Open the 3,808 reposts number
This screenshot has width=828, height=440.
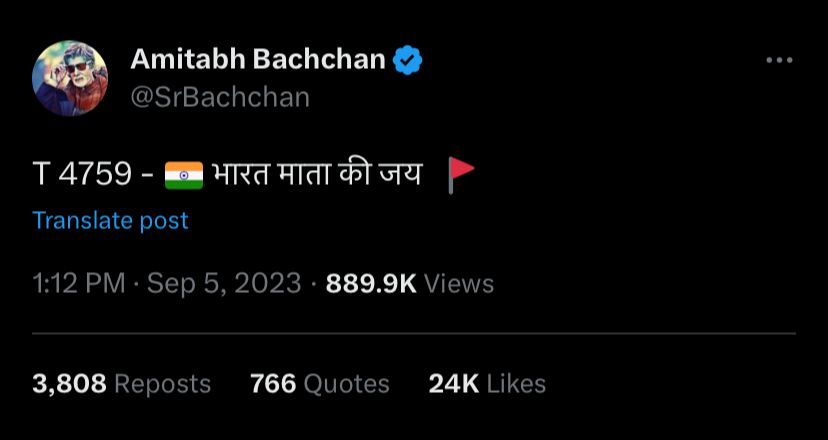pos(69,384)
